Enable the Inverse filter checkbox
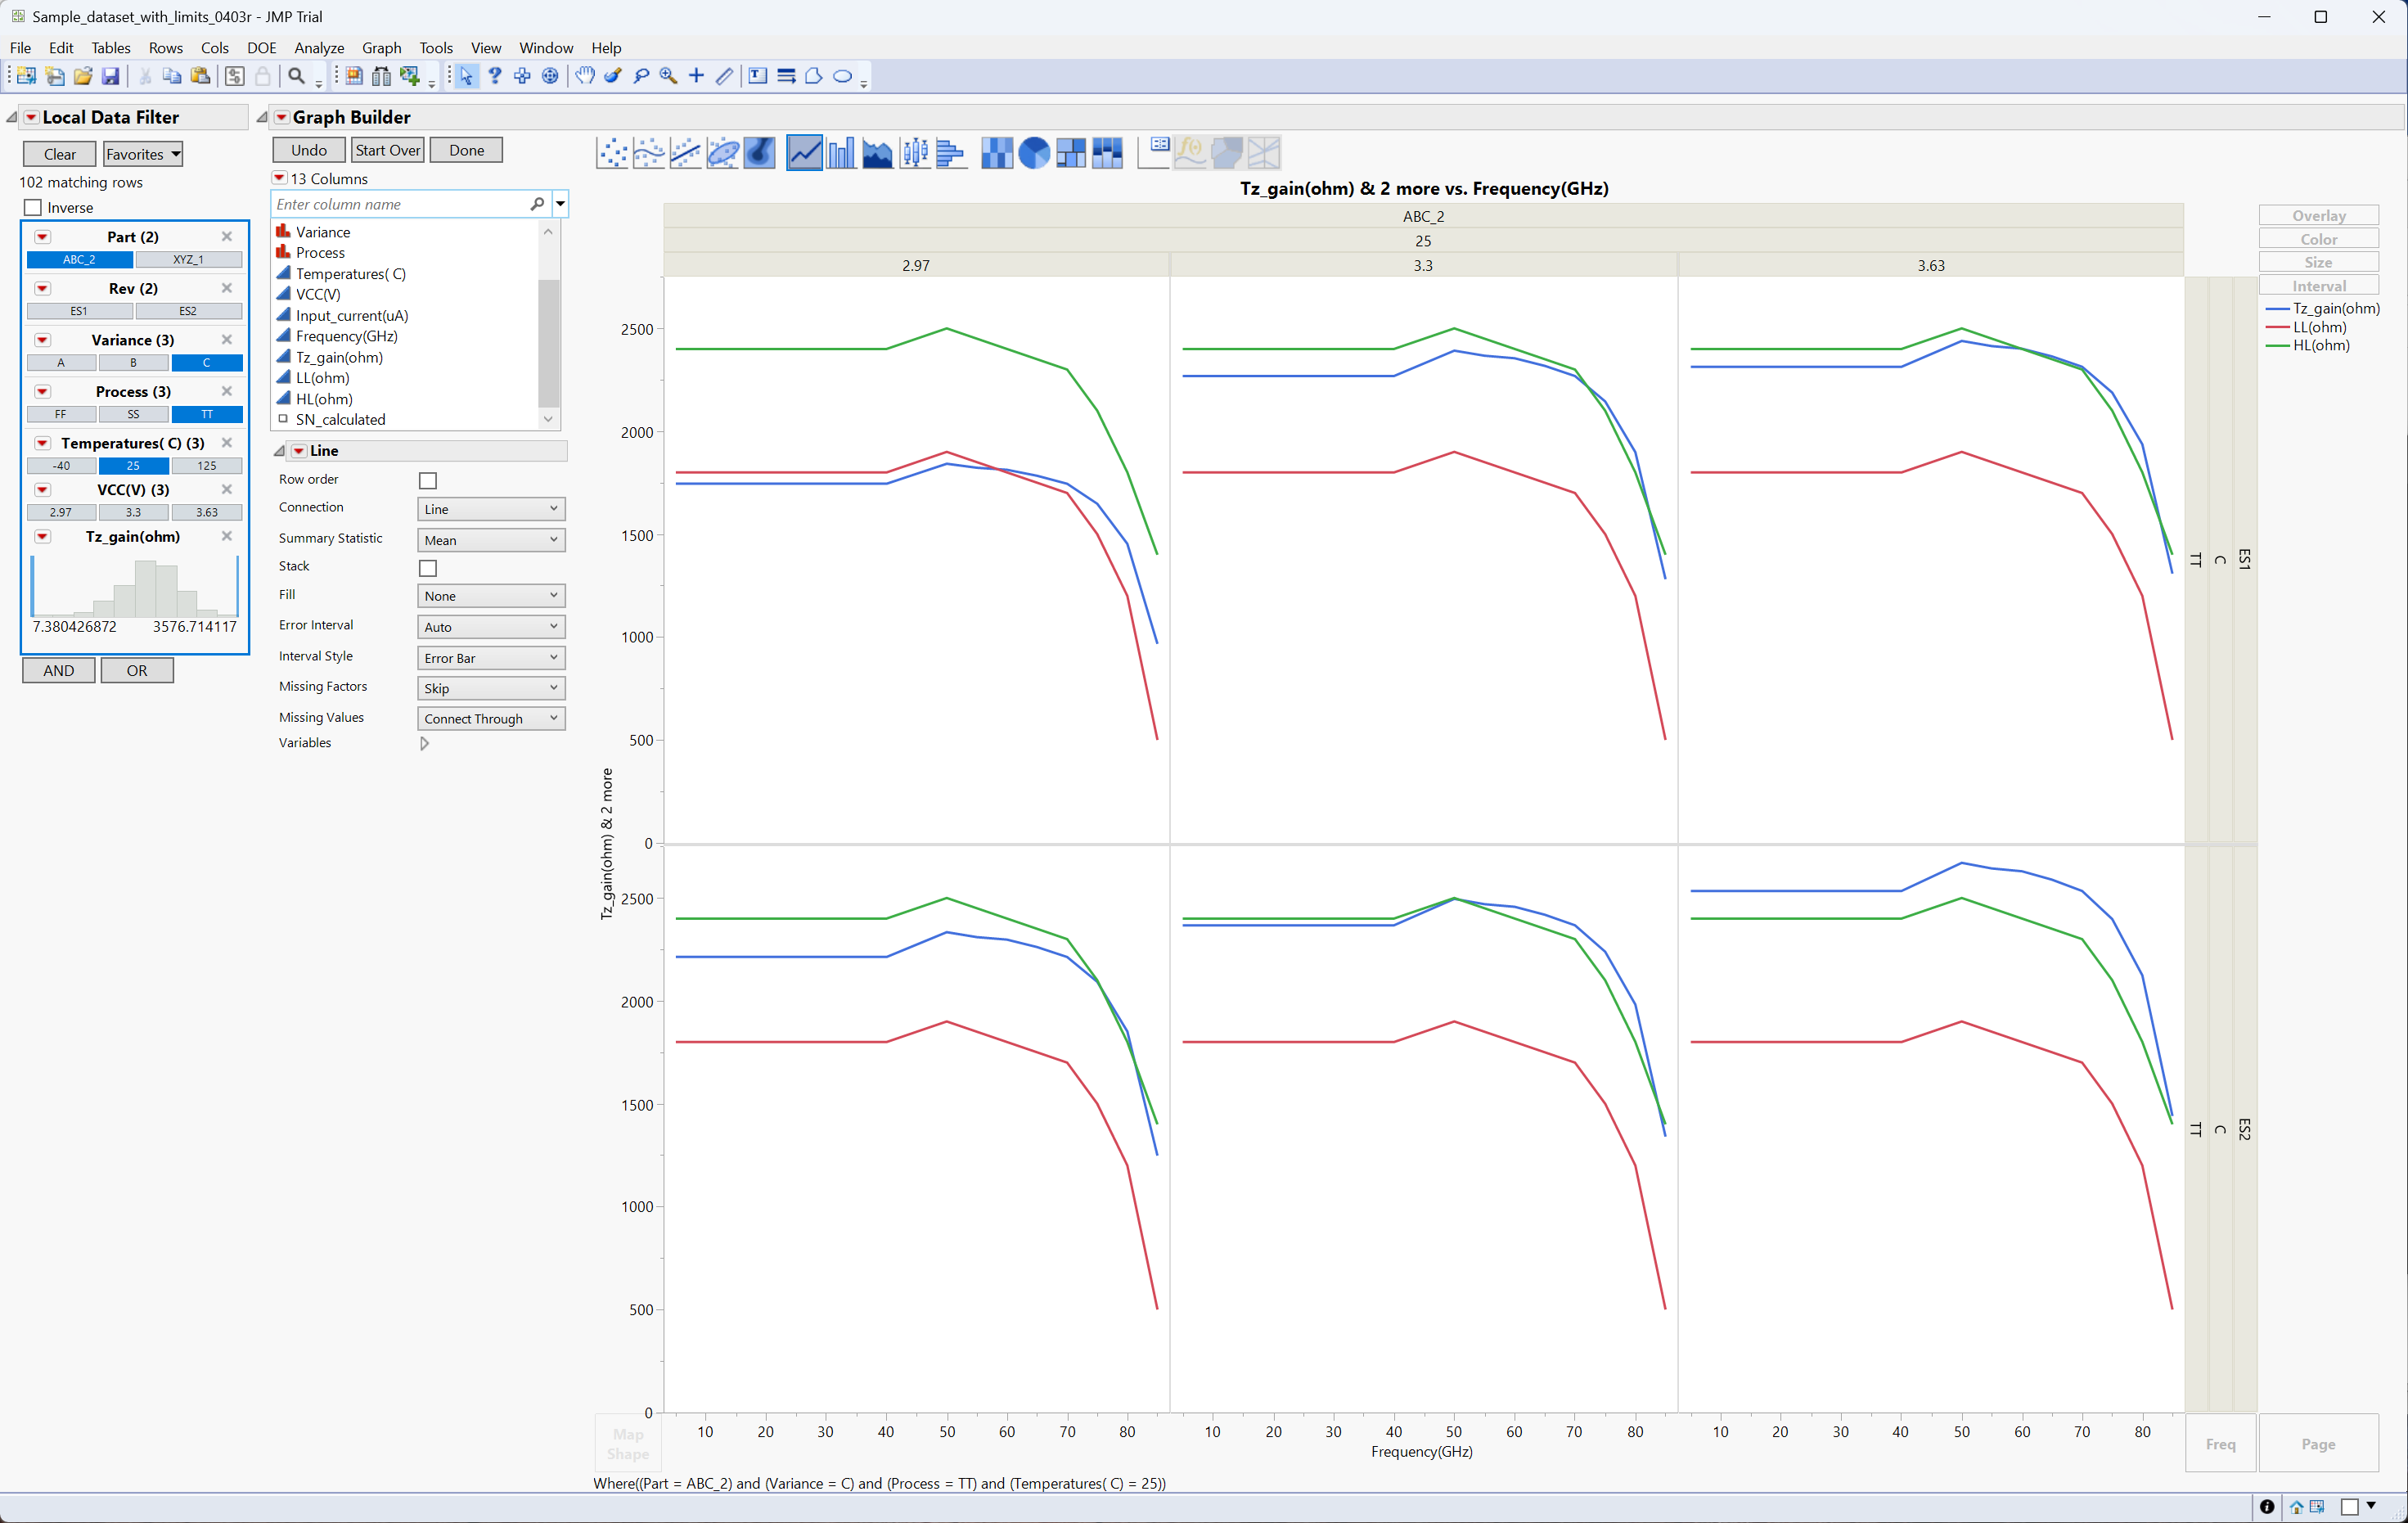 click(33, 208)
